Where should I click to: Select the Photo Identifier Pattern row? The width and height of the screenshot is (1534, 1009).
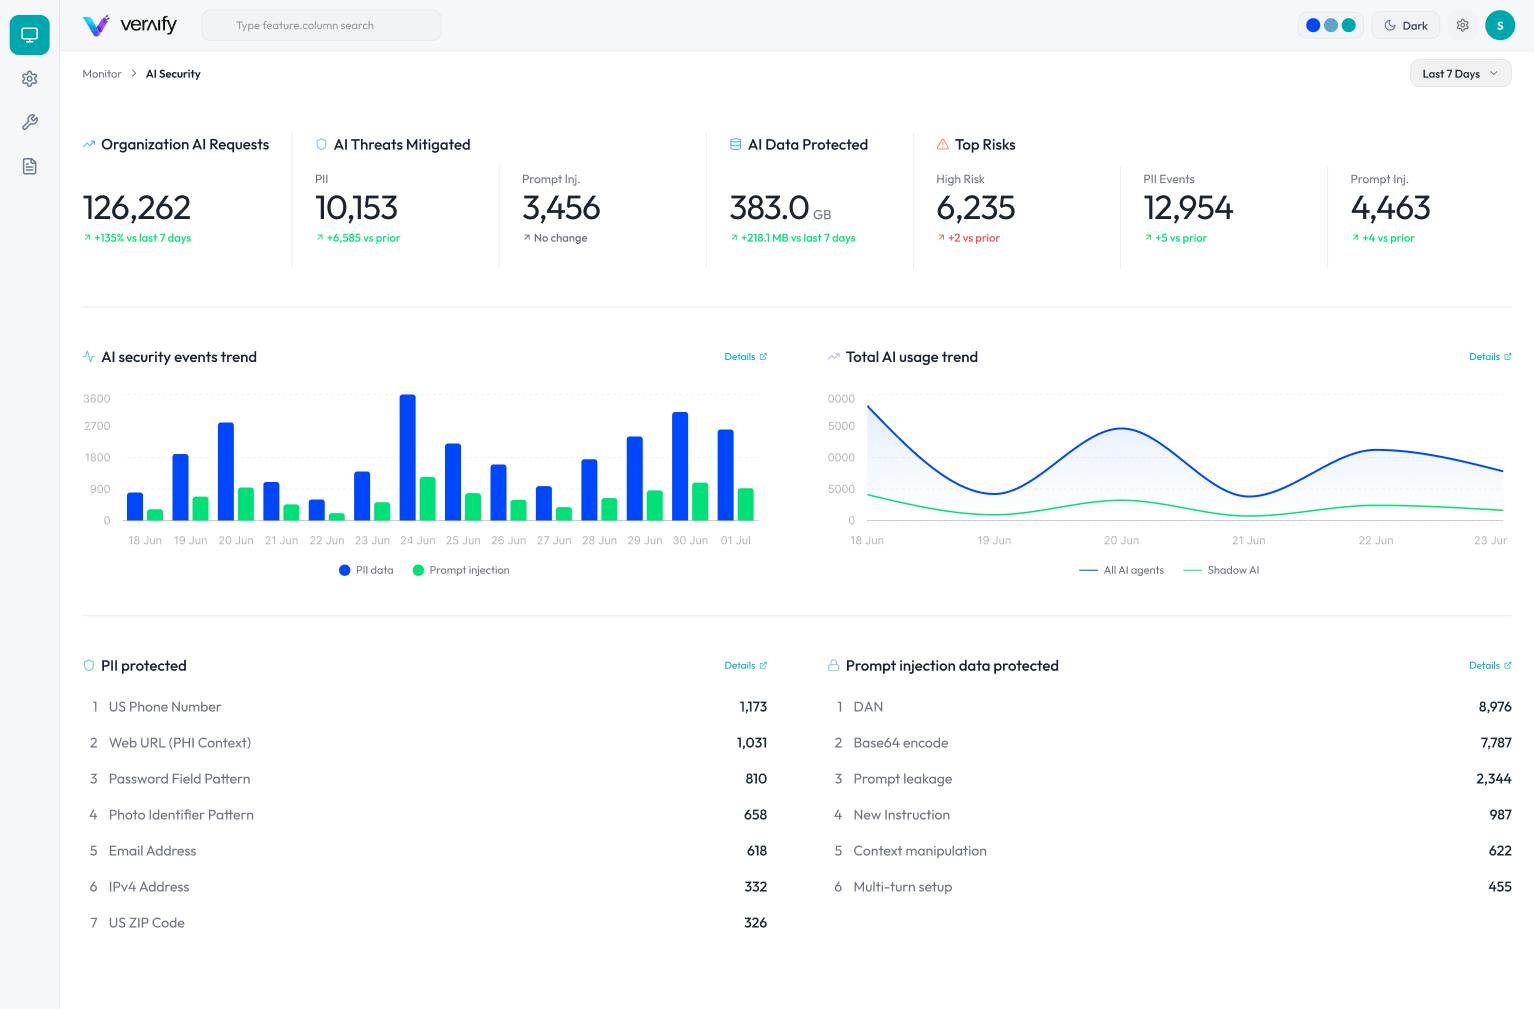coord(425,815)
